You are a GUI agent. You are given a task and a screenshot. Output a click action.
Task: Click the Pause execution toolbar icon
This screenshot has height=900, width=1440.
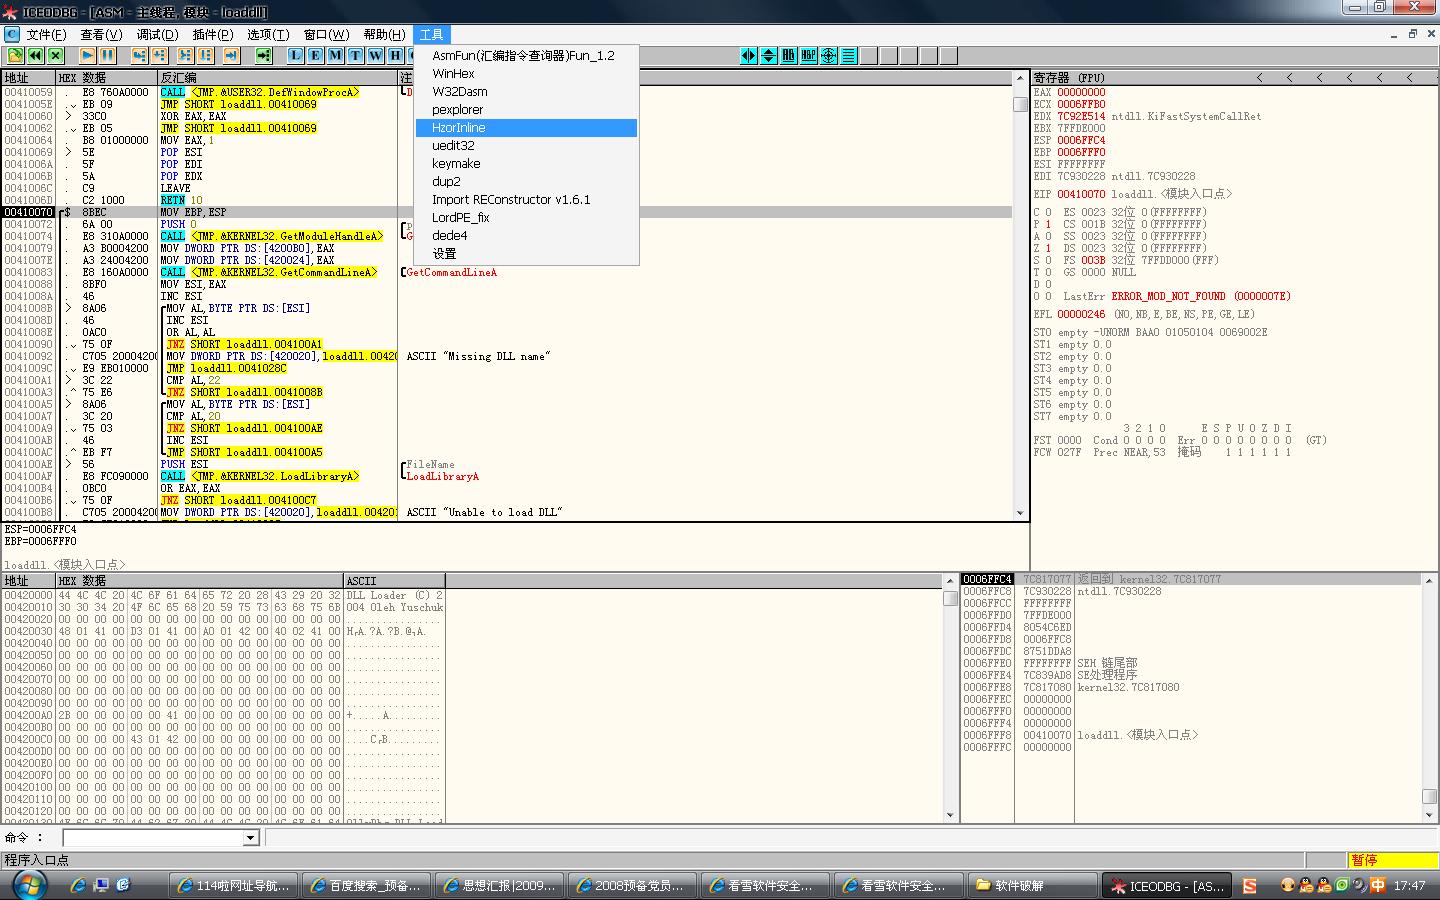107,56
